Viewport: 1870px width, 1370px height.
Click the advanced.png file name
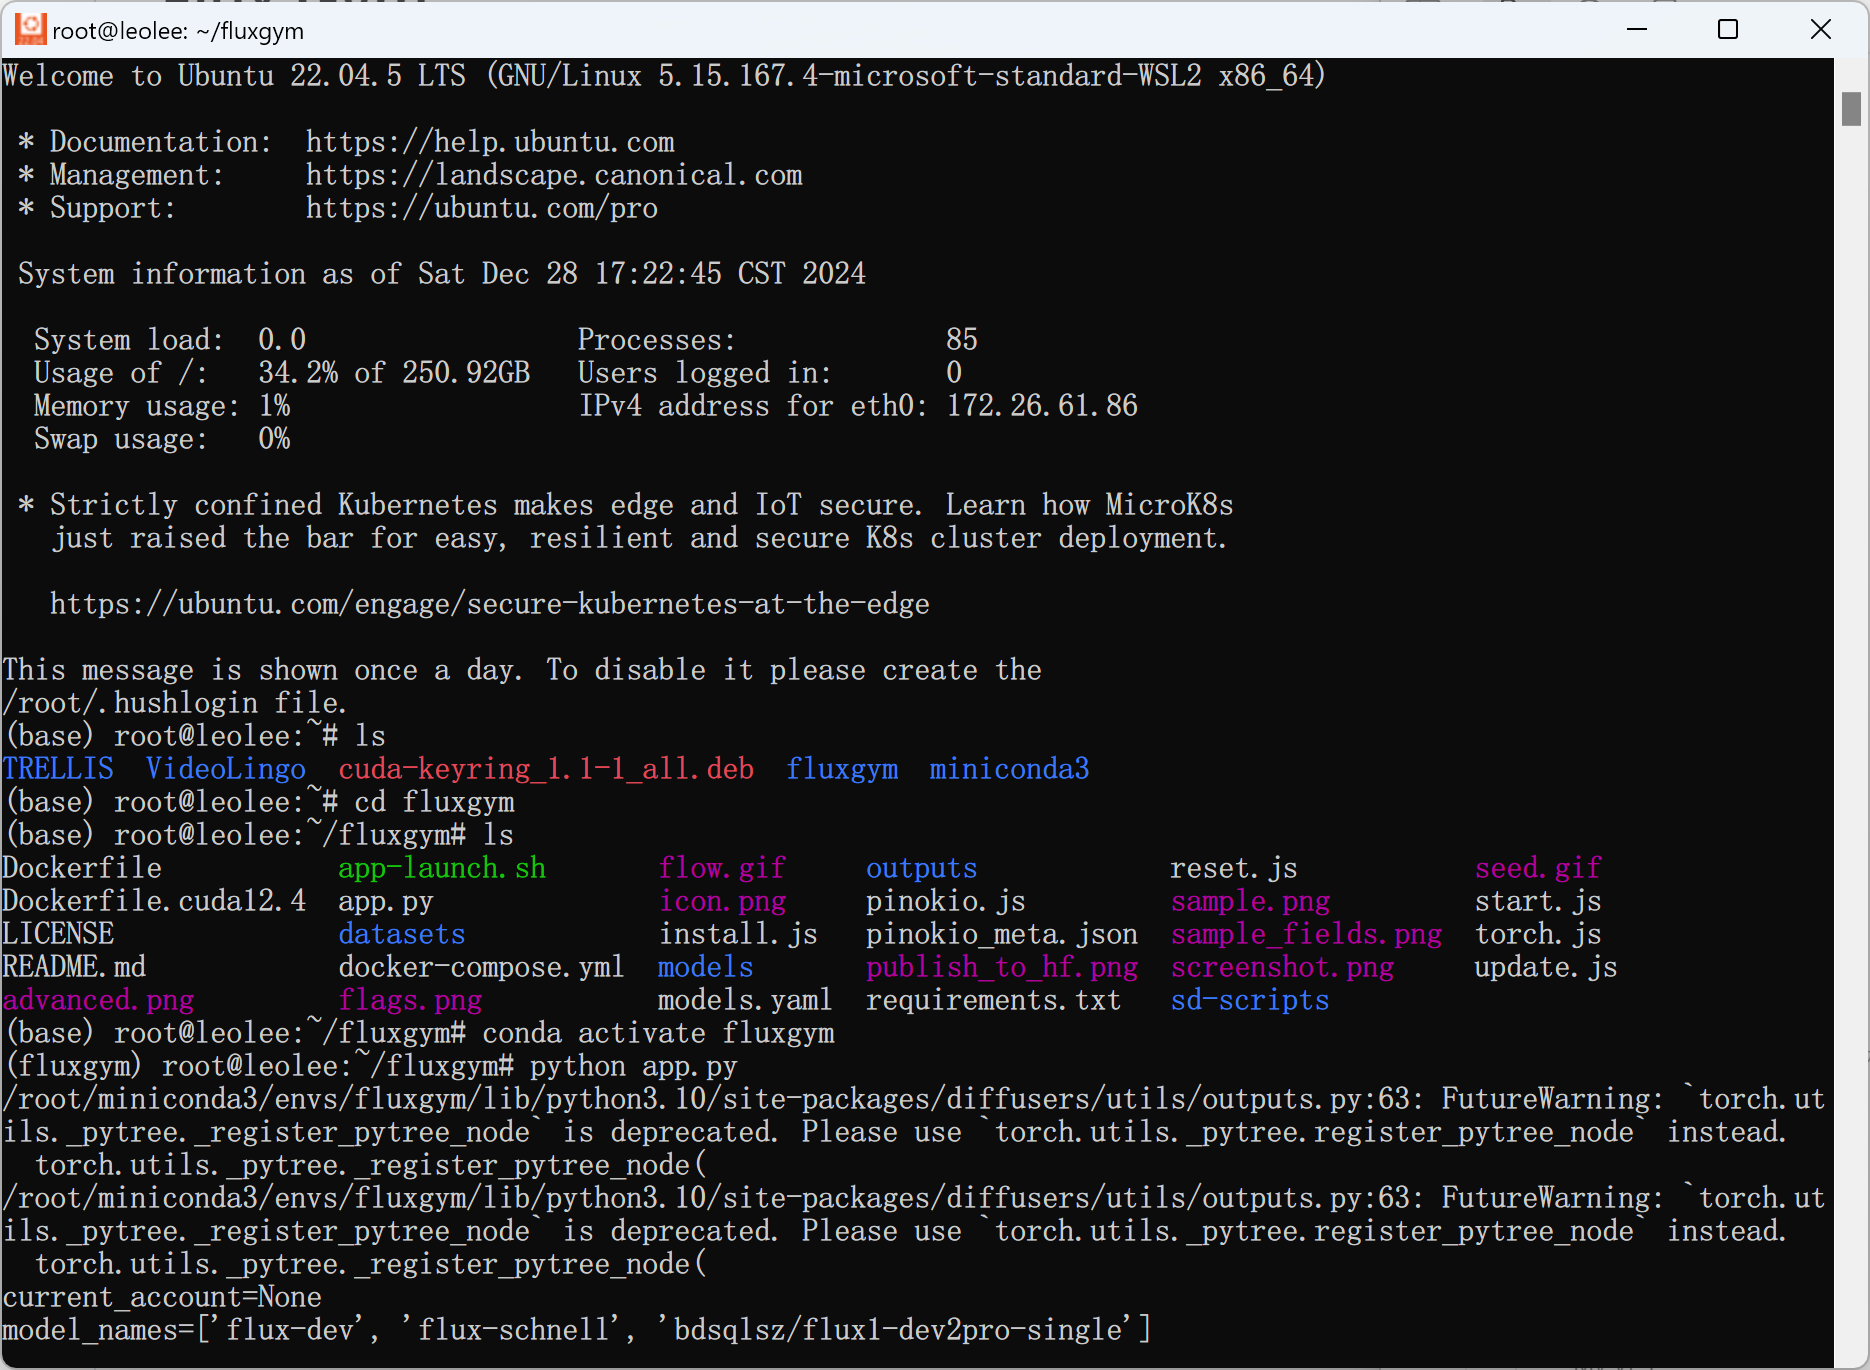tap(98, 1000)
